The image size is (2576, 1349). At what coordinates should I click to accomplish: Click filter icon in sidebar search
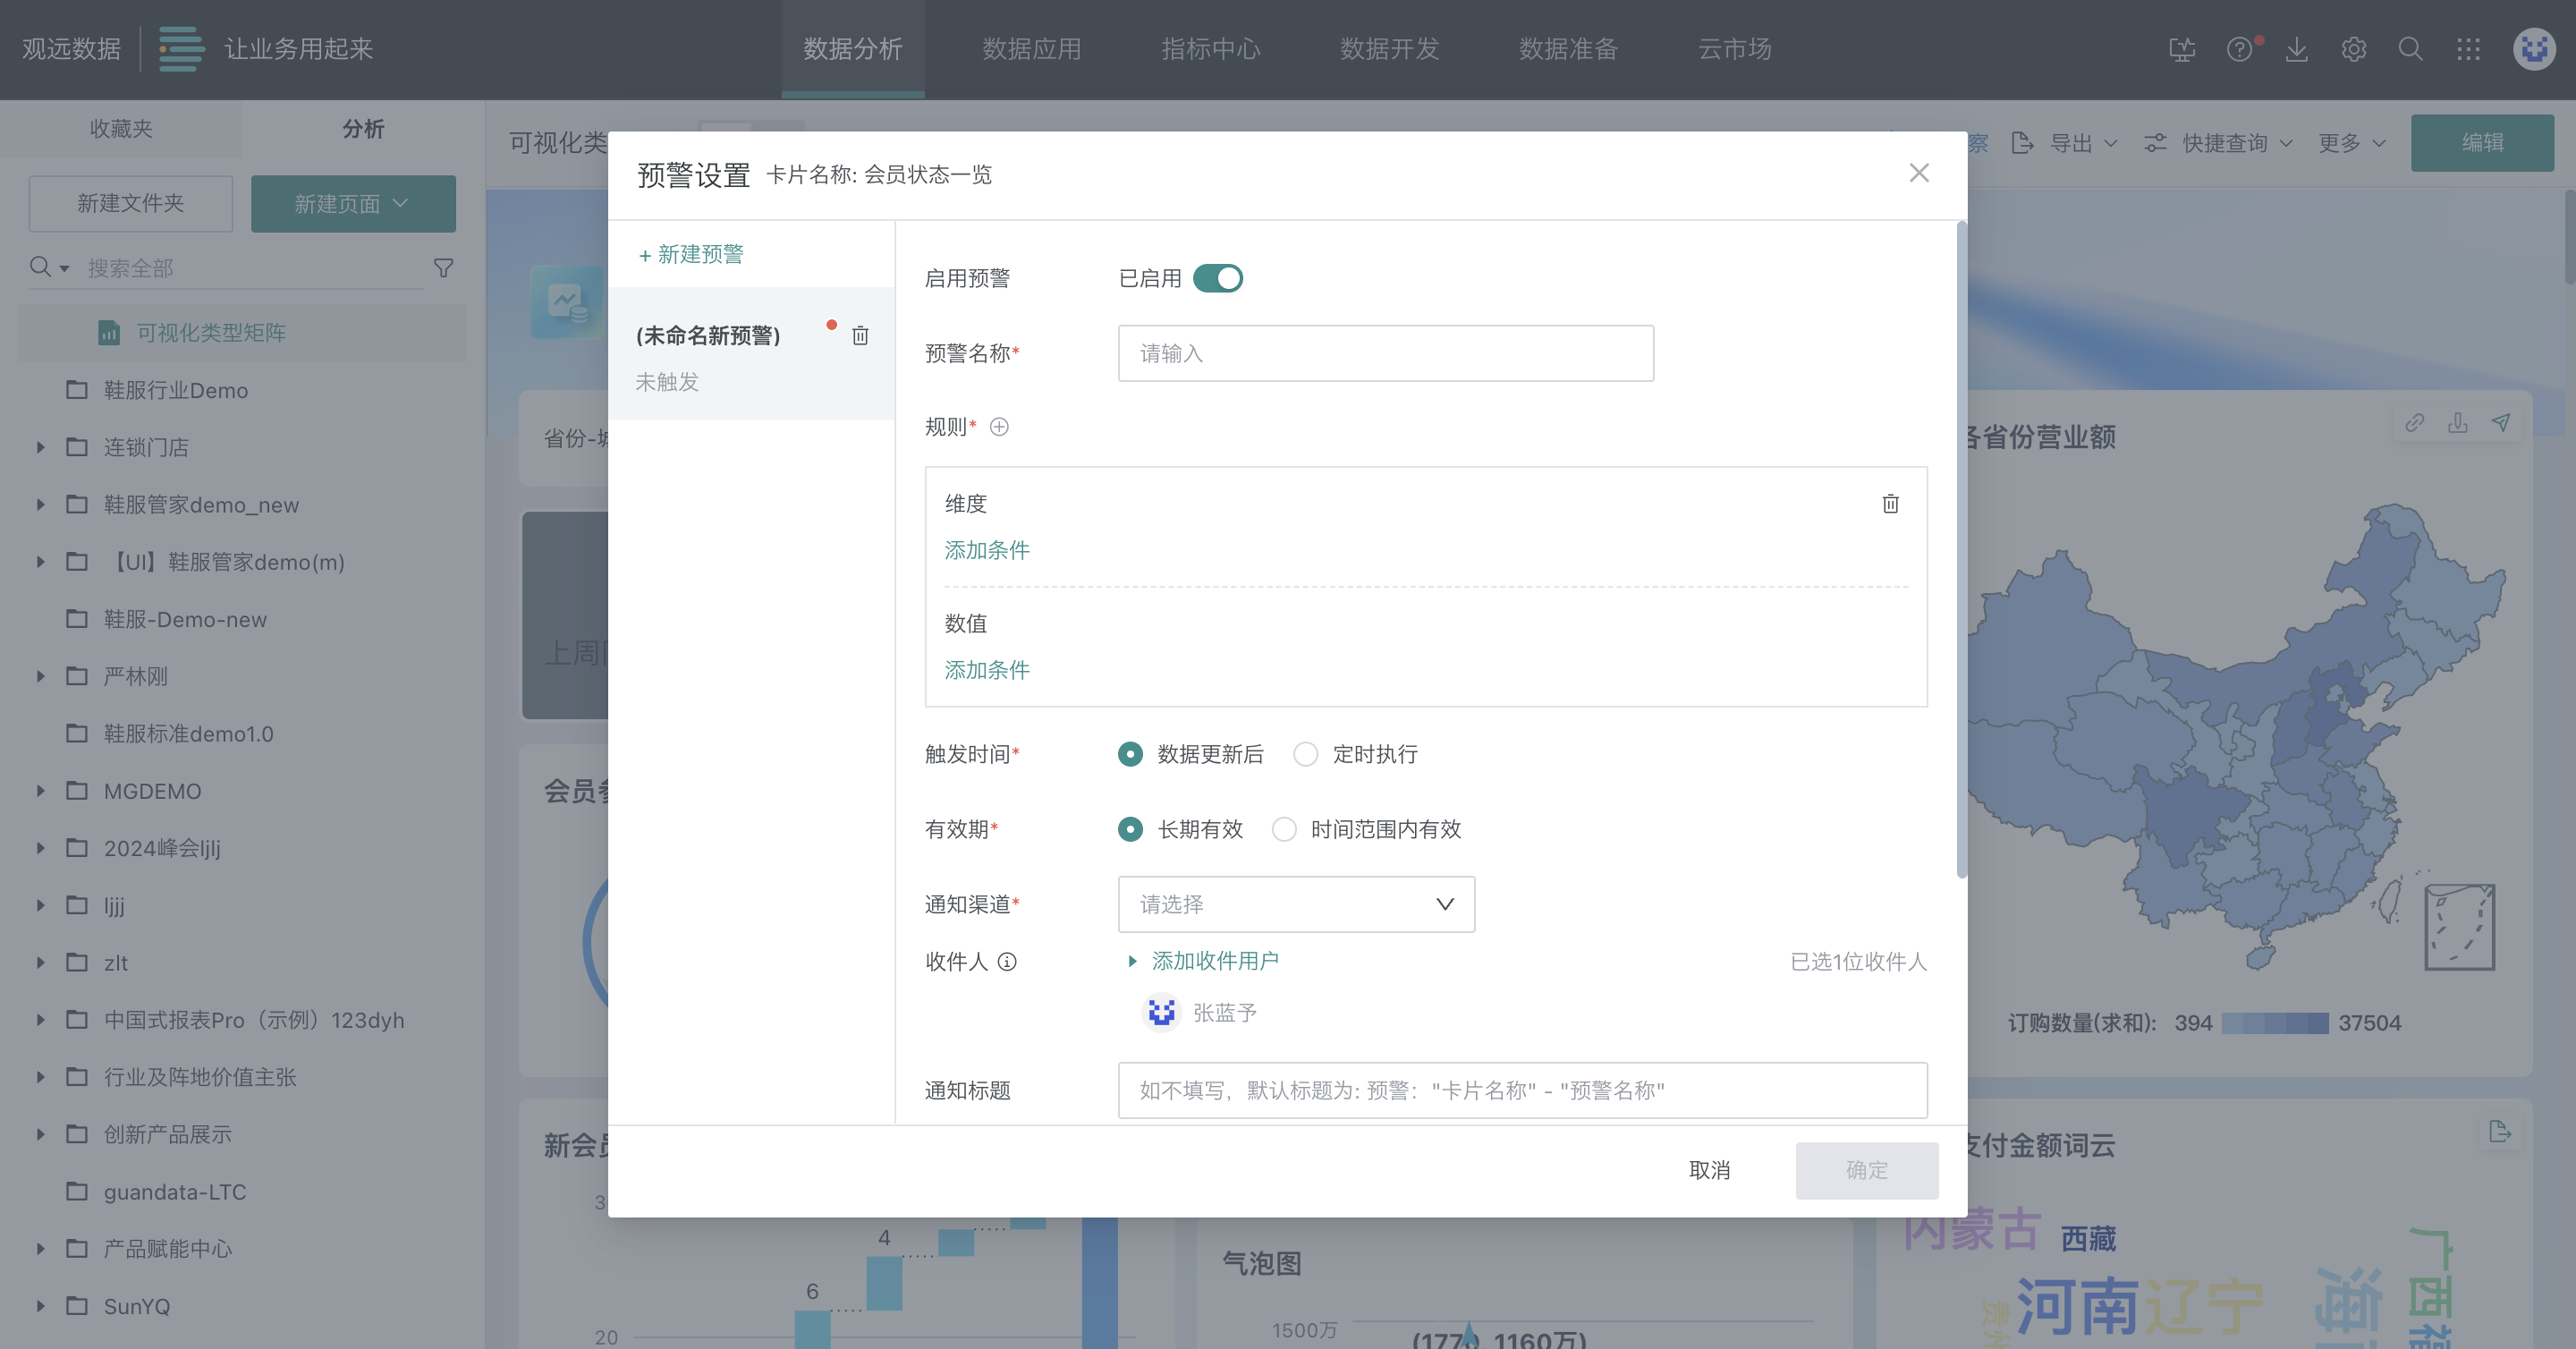pos(443,268)
